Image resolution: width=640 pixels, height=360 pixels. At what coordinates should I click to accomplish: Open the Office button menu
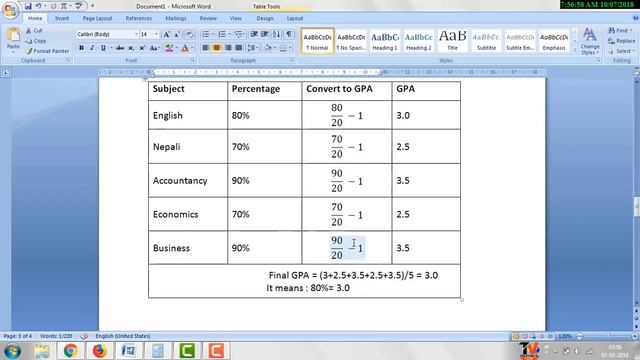10,9
